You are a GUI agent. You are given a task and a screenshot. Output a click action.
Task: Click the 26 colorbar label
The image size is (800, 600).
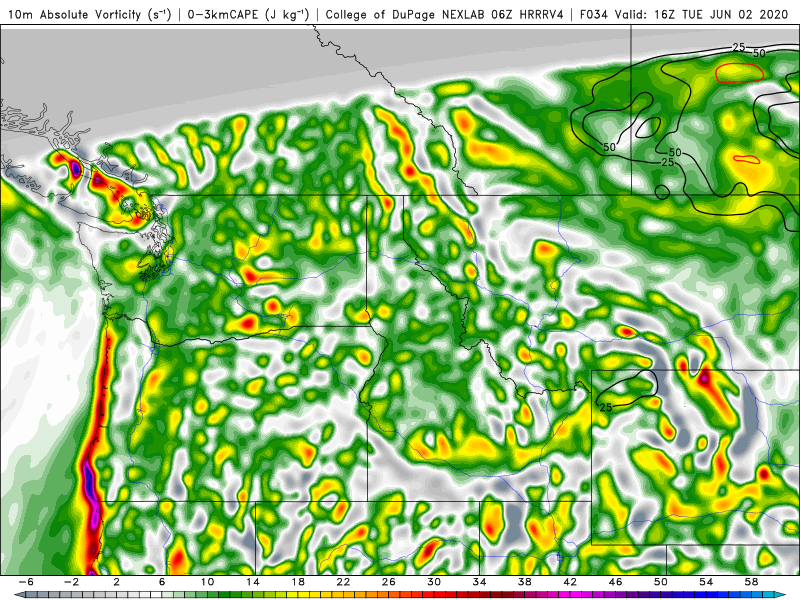(x=389, y=582)
